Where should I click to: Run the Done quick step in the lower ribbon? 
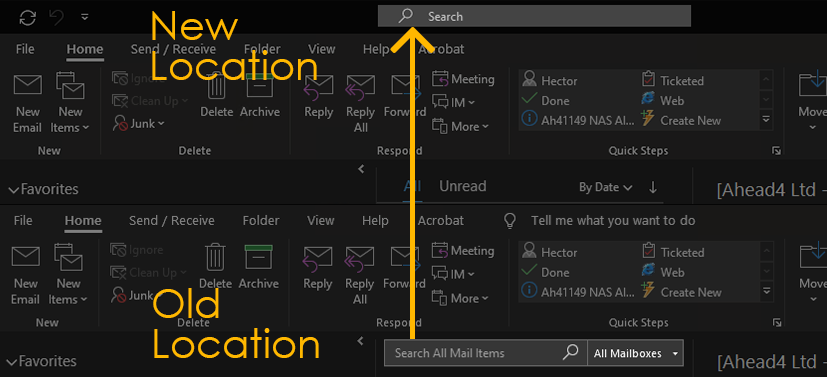546,273
